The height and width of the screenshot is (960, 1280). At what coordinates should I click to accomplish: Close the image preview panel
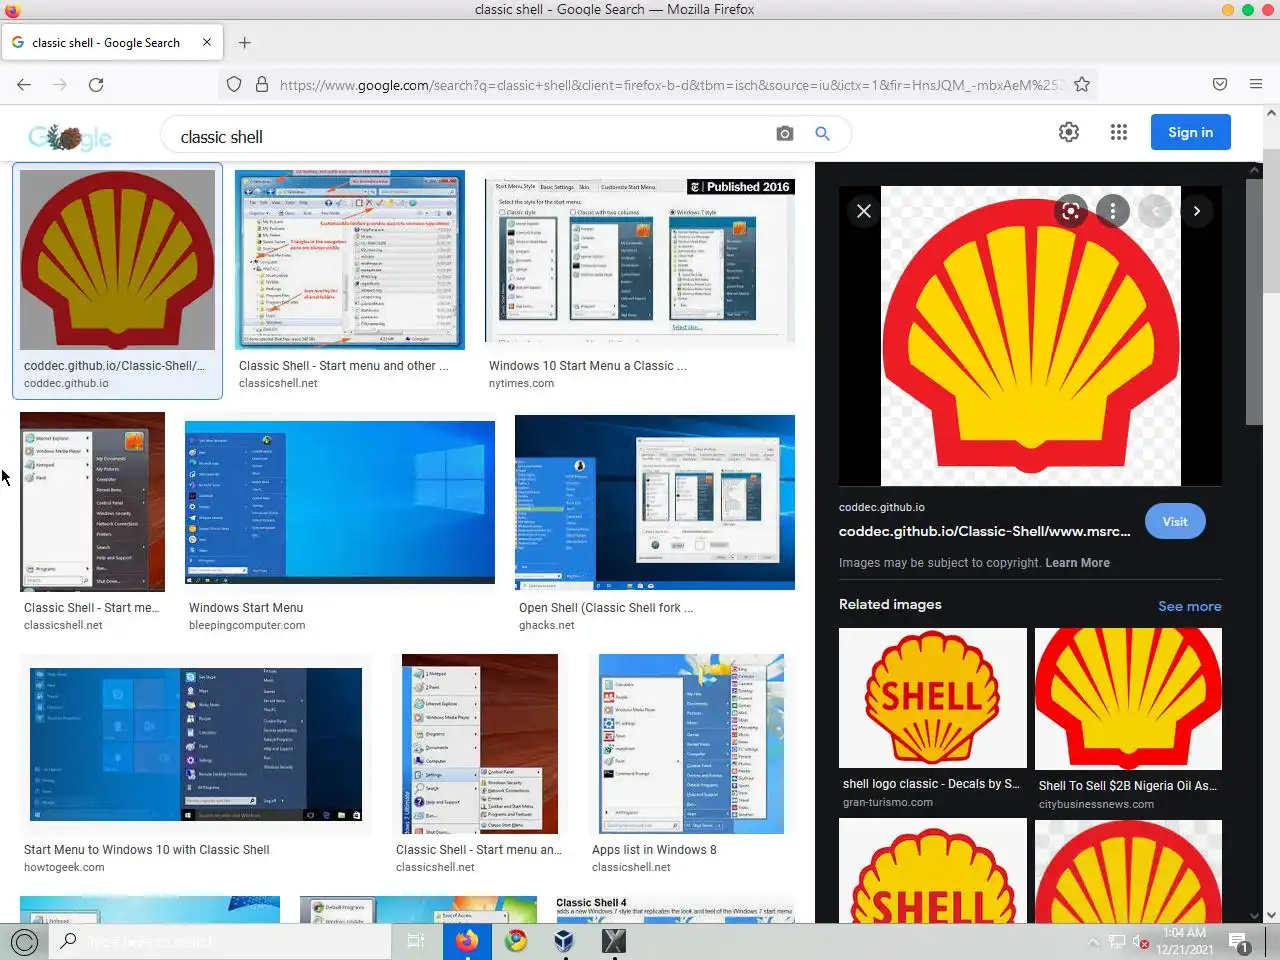(864, 211)
